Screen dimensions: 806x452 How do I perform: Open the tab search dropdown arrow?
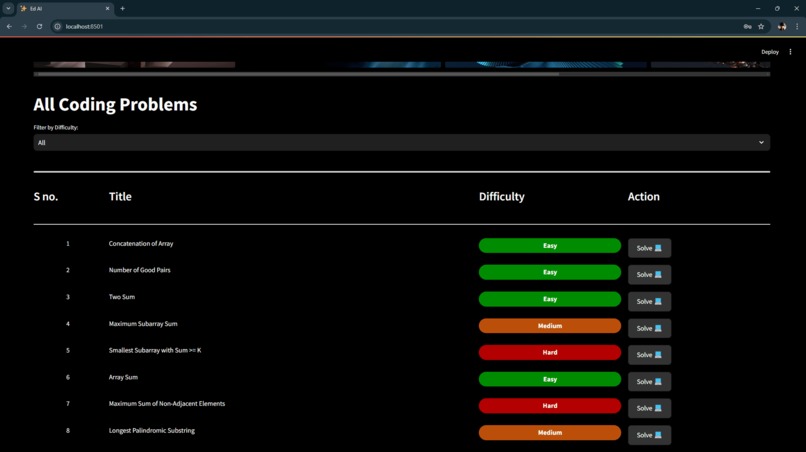click(x=8, y=8)
